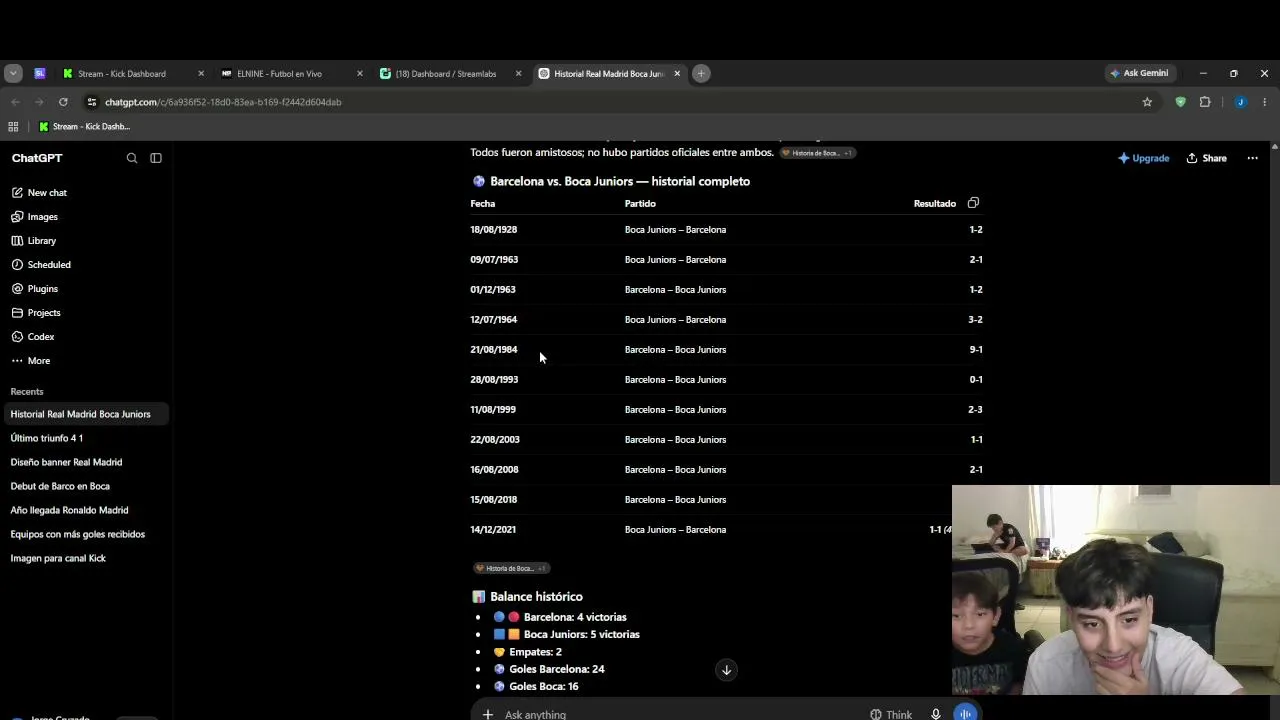Click the page vertical scrollbar
This screenshot has width=1280, height=720.
tap(1275, 430)
